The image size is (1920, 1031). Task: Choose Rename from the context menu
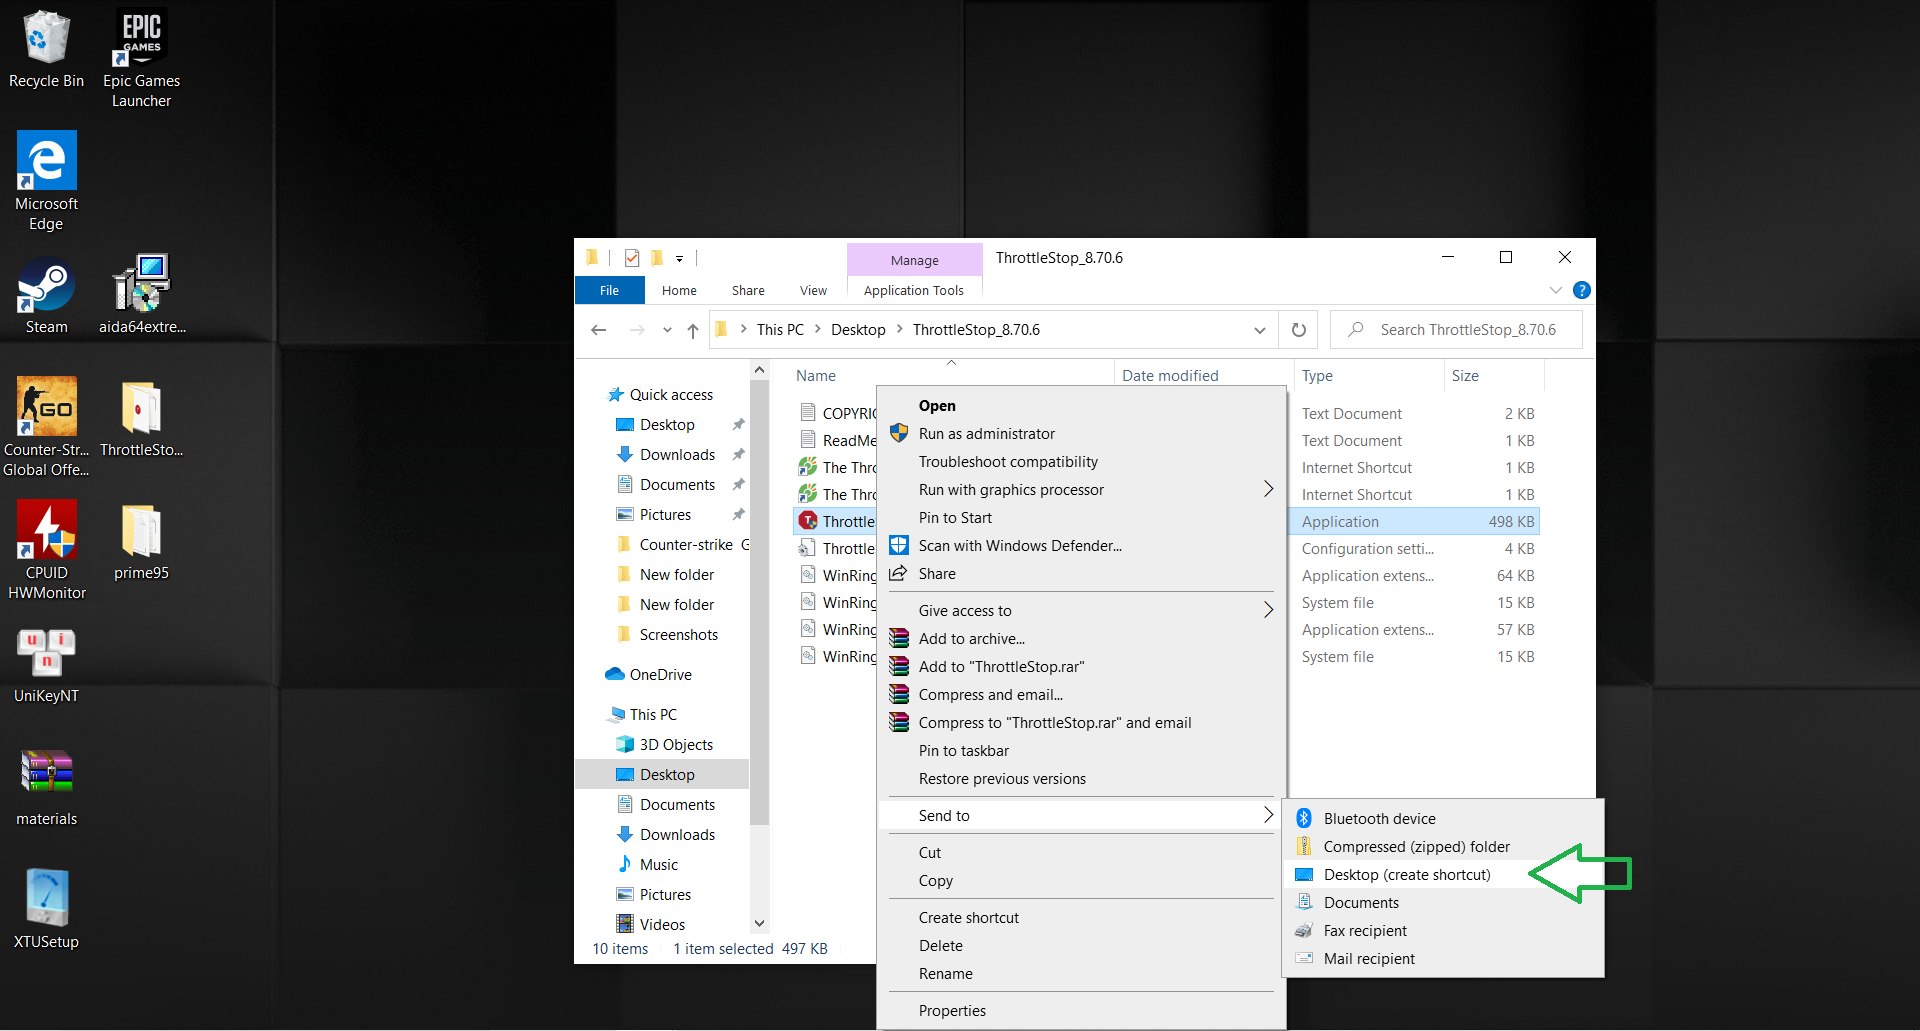(1081, 974)
